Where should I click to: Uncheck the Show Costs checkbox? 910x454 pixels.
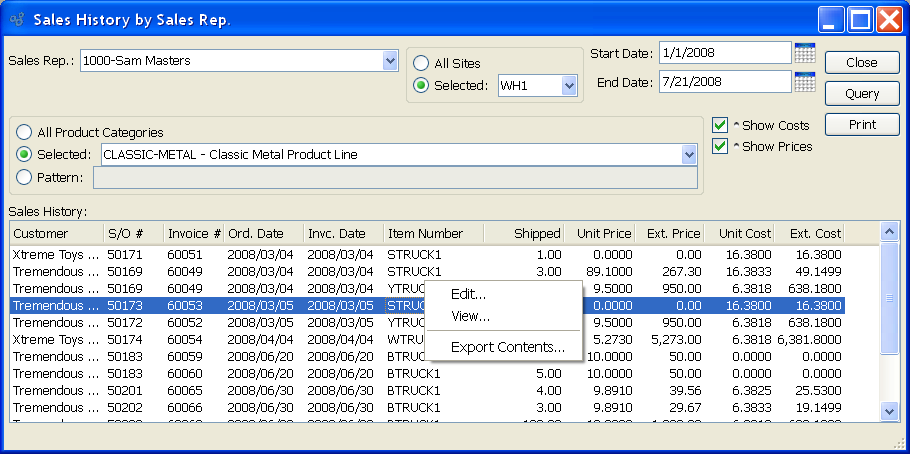tap(720, 125)
